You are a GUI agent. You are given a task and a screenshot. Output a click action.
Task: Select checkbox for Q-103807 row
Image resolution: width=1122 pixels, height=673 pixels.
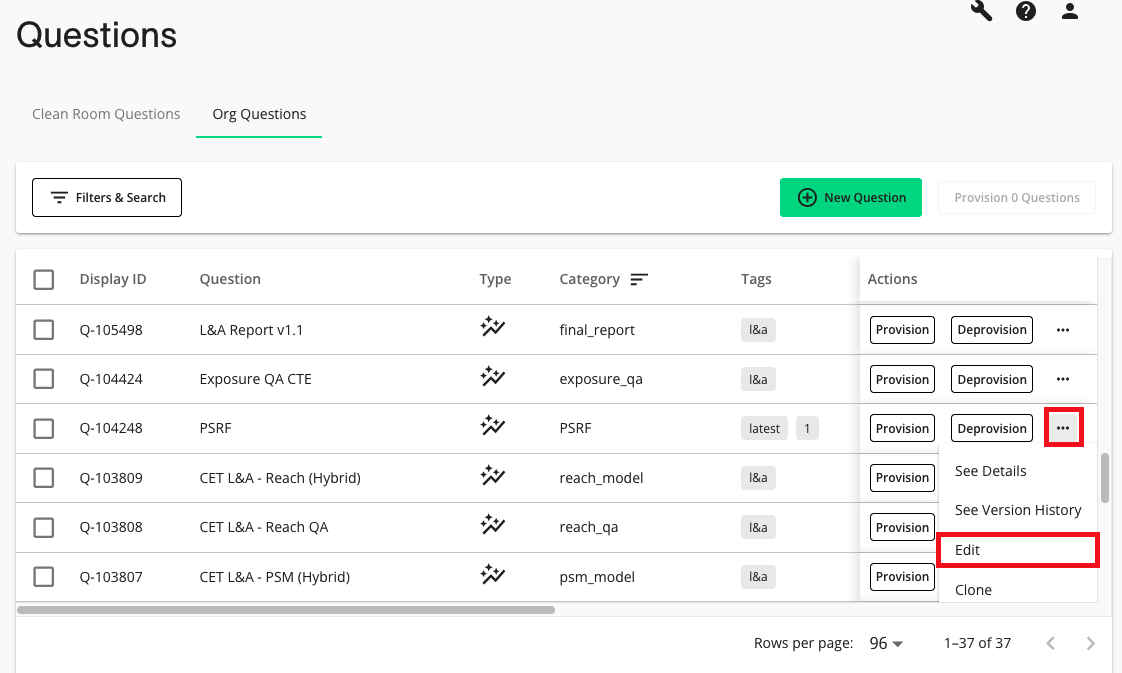click(44, 576)
